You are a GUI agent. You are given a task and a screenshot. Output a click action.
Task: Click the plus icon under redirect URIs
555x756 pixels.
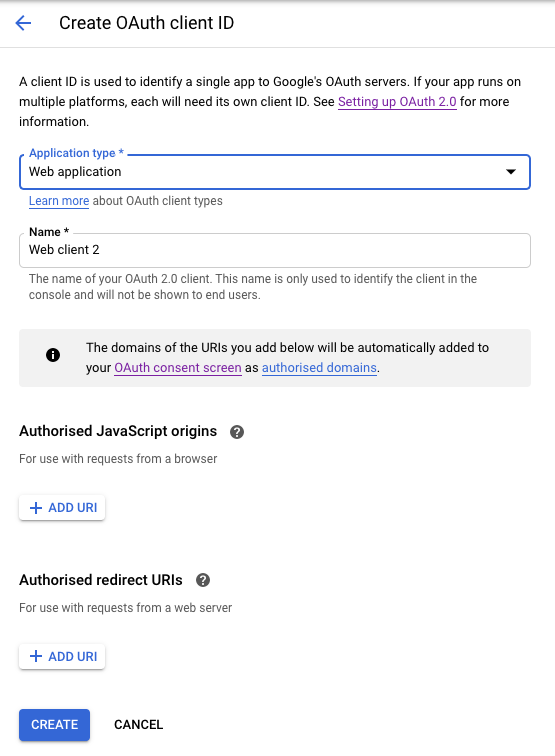[x=36, y=656]
